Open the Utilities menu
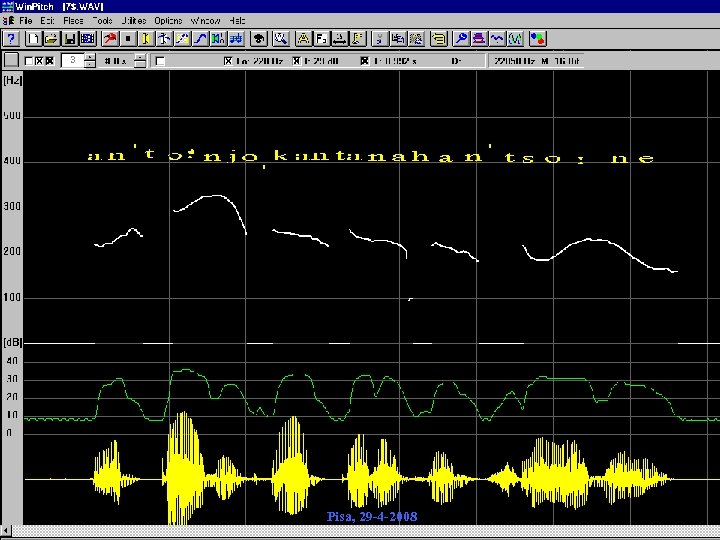 134,21
